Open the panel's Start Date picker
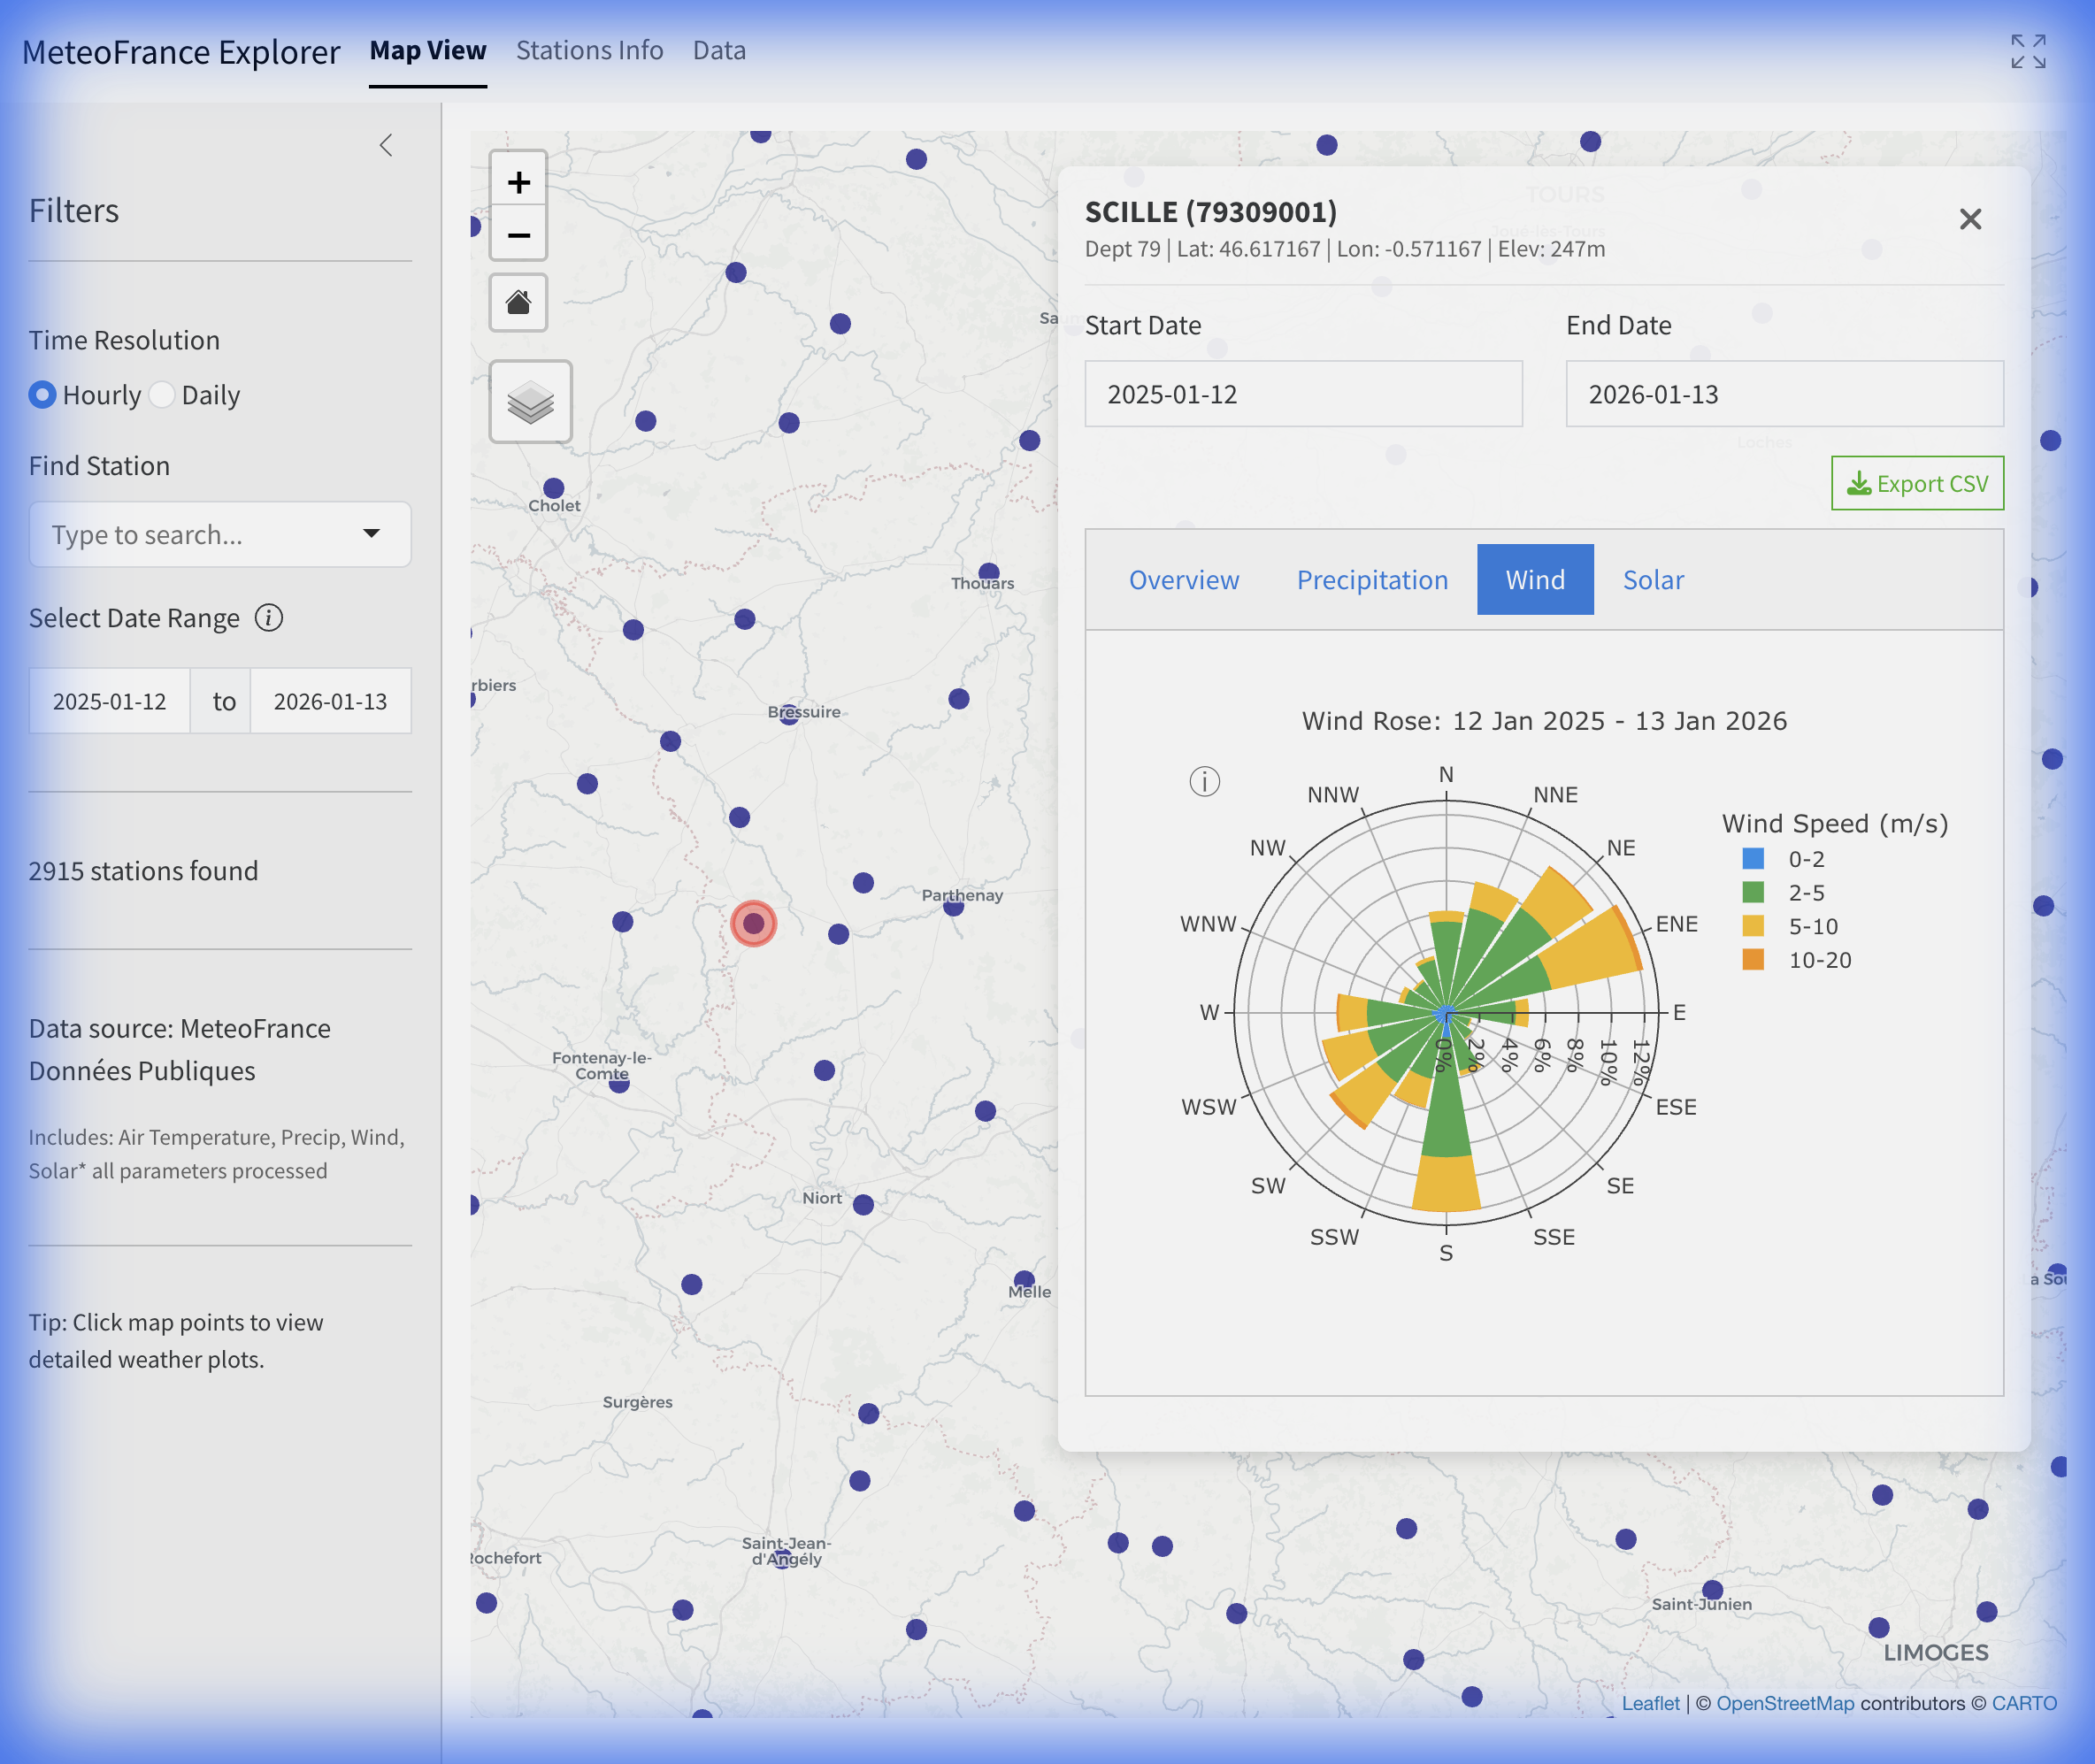Viewport: 2095px width, 1764px height. click(1302, 394)
